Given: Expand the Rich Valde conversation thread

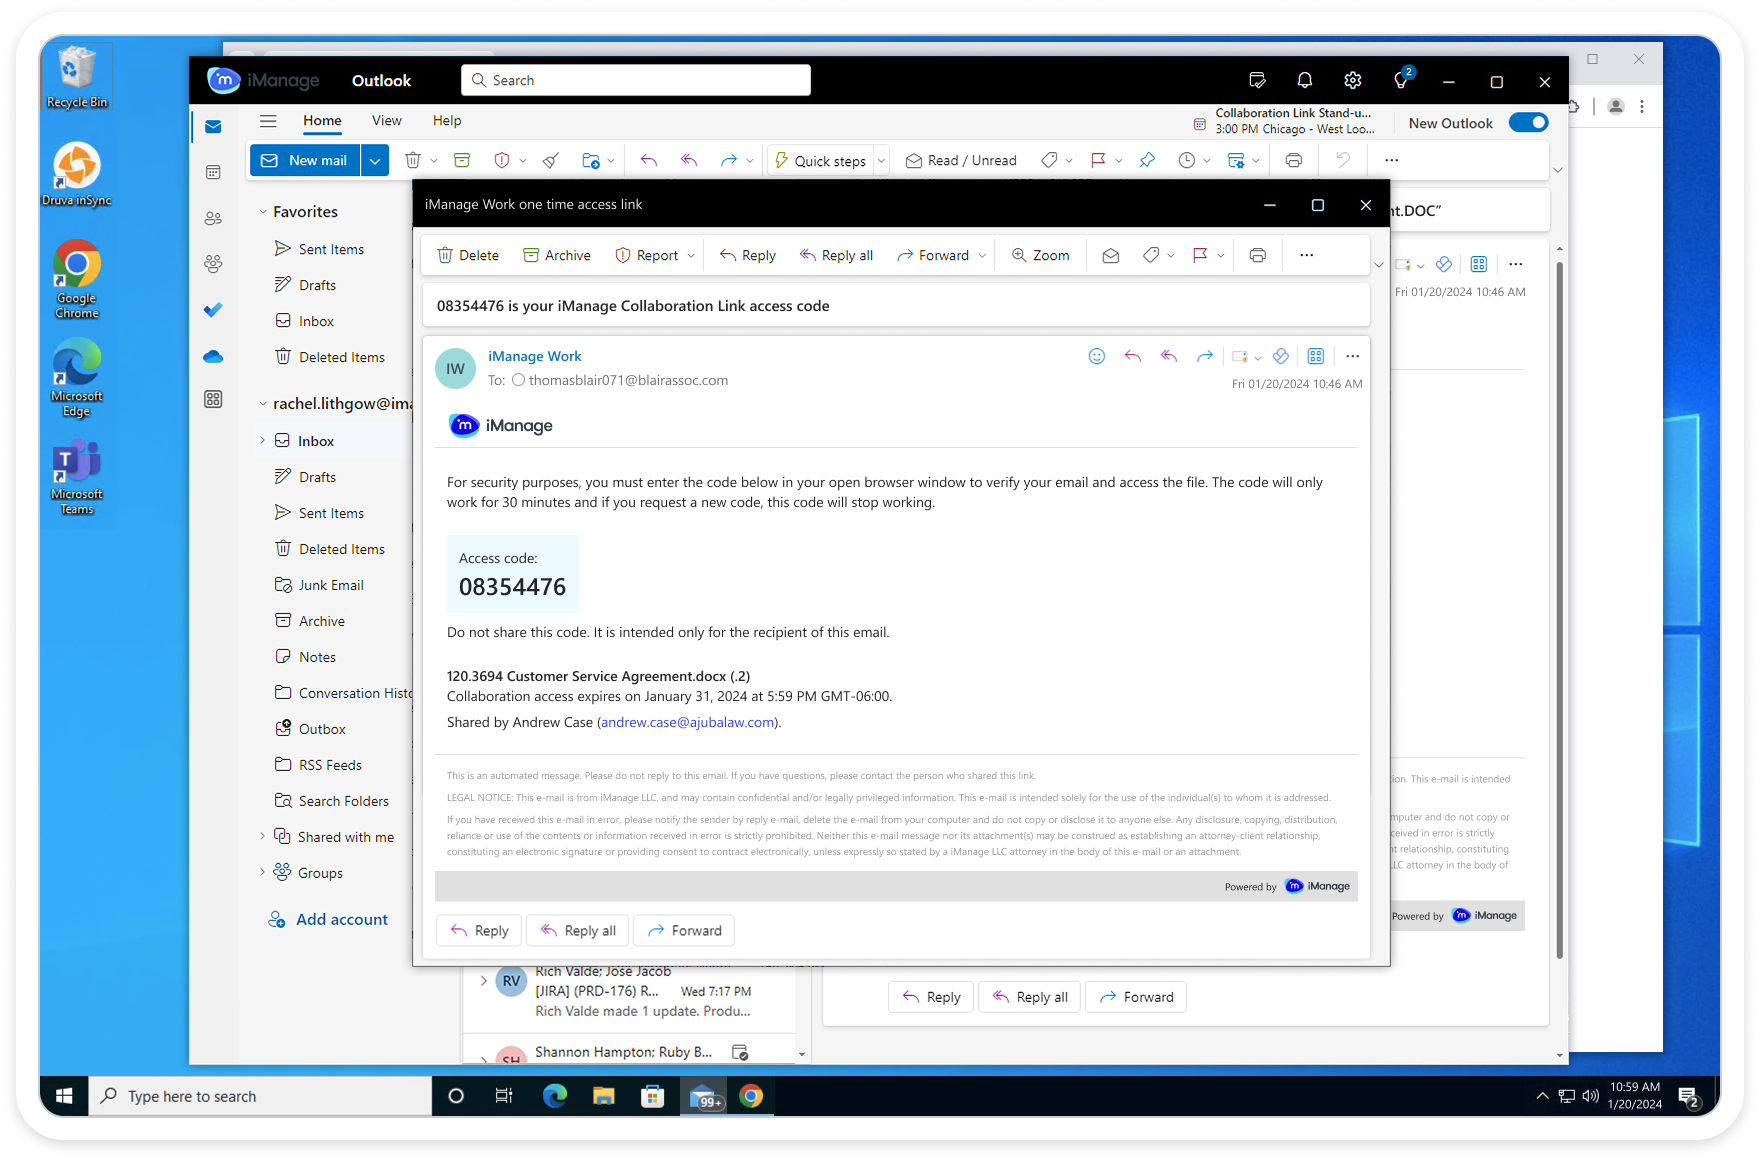Looking at the screenshot, I should pyautogui.click(x=484, y=981).
